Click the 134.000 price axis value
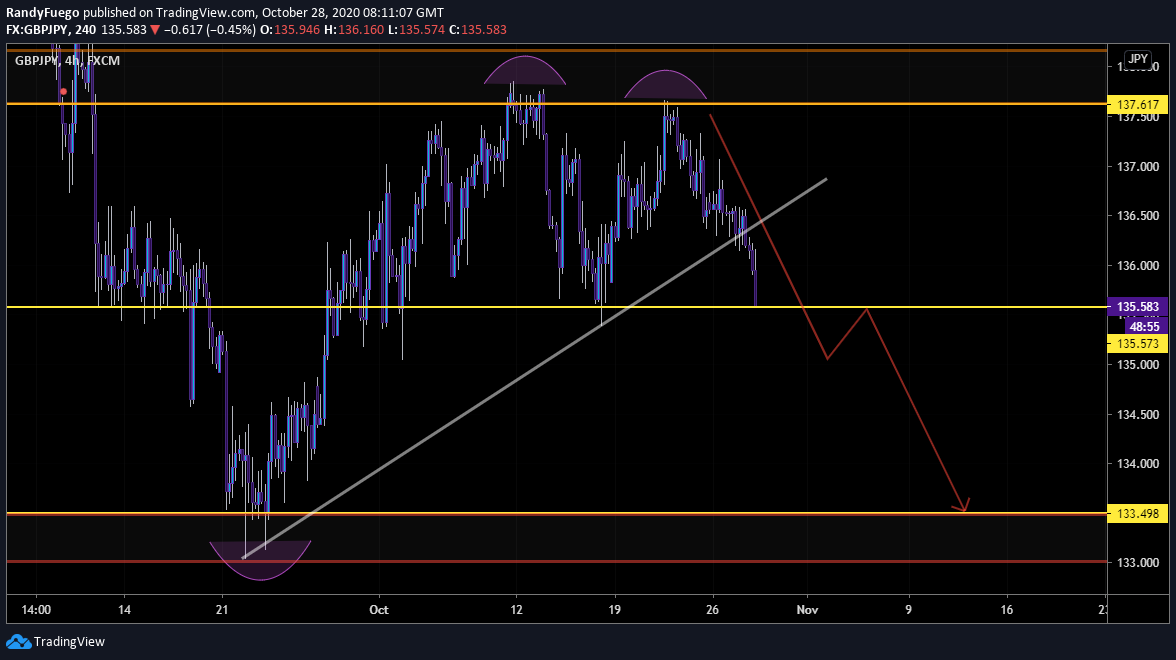 1138,464
